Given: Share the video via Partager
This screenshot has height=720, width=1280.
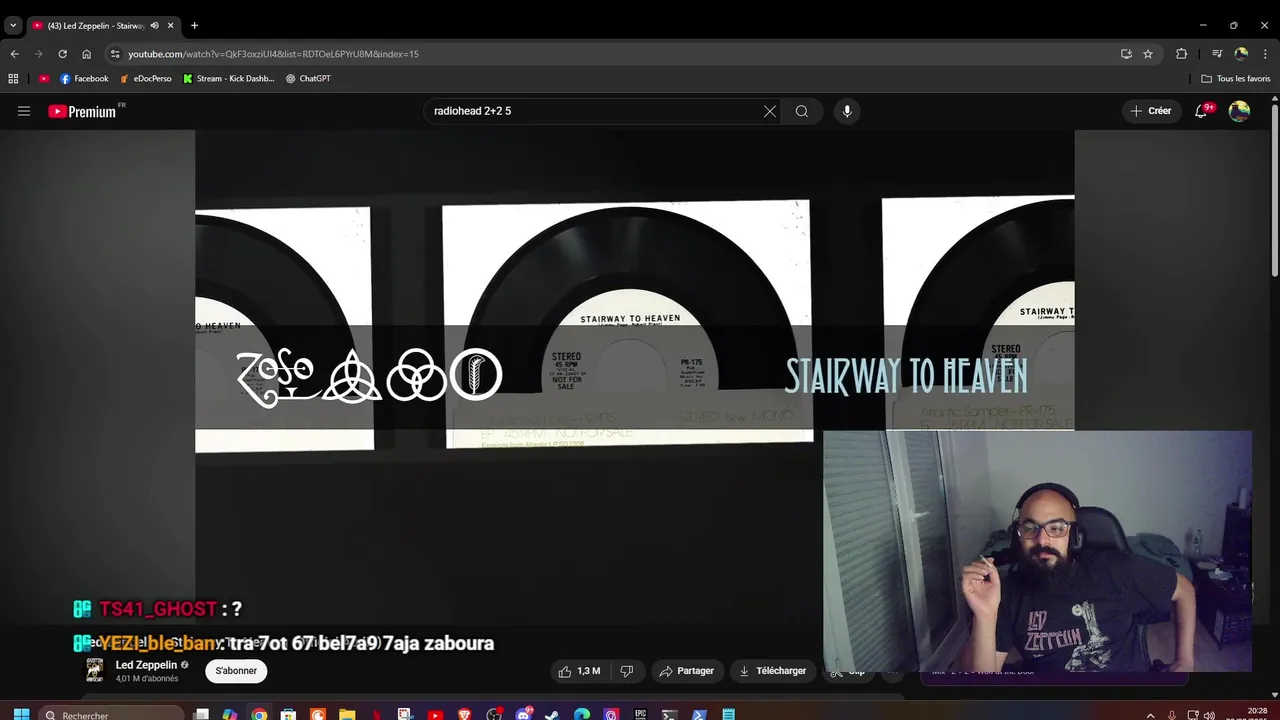Looking at the screenshot, I should (x=687, y=671).
